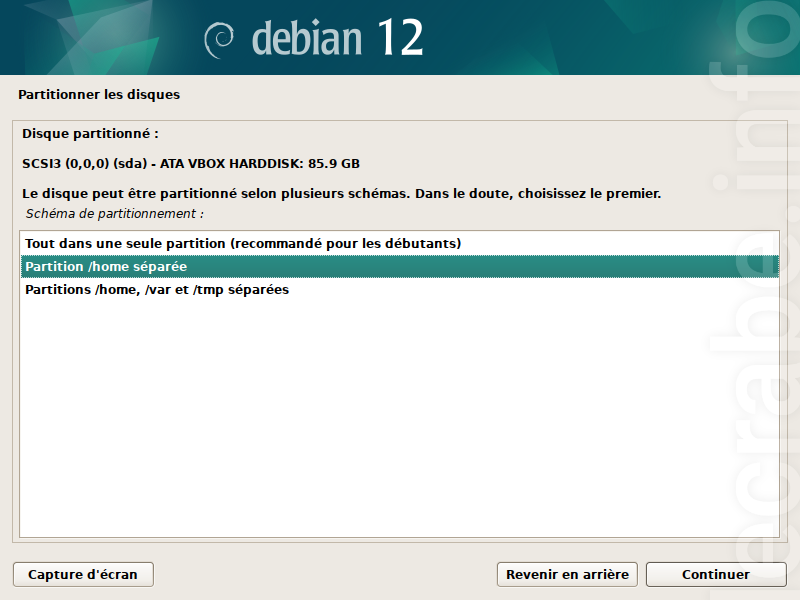Choose 'Partition /home séparée' scheme

click(399, 266)
